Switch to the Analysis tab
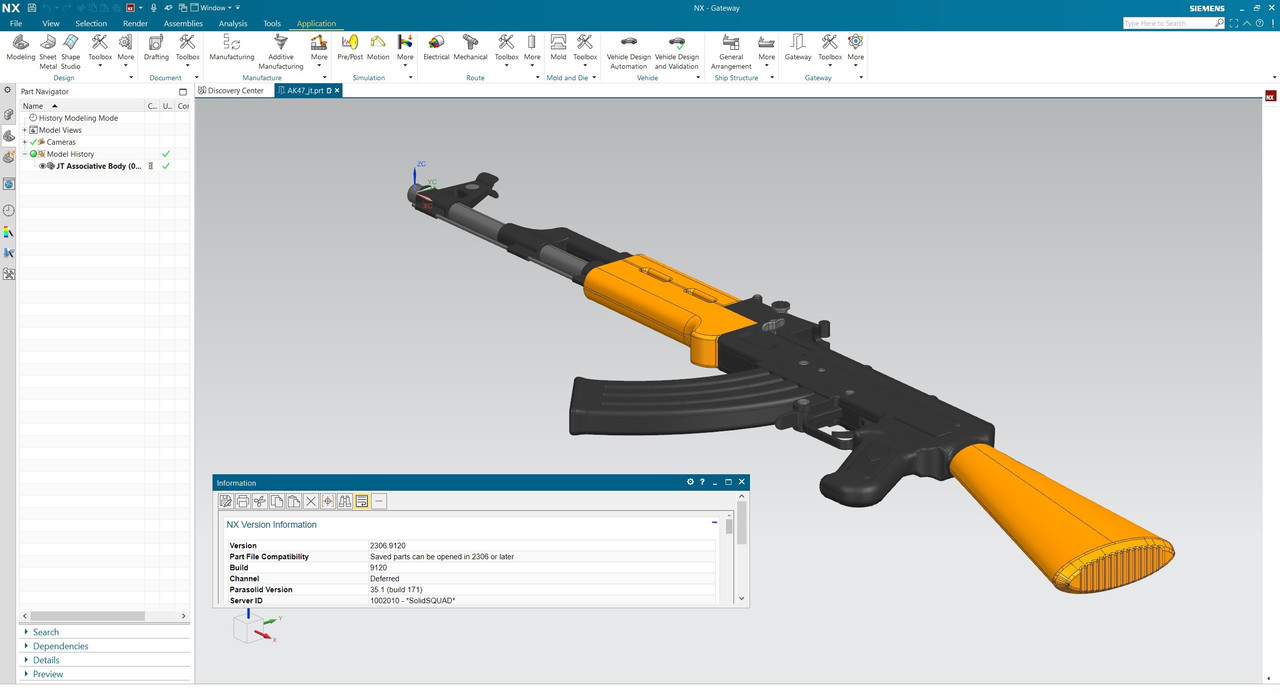Viewport: 1280px width, 695px height. point(233,23)
